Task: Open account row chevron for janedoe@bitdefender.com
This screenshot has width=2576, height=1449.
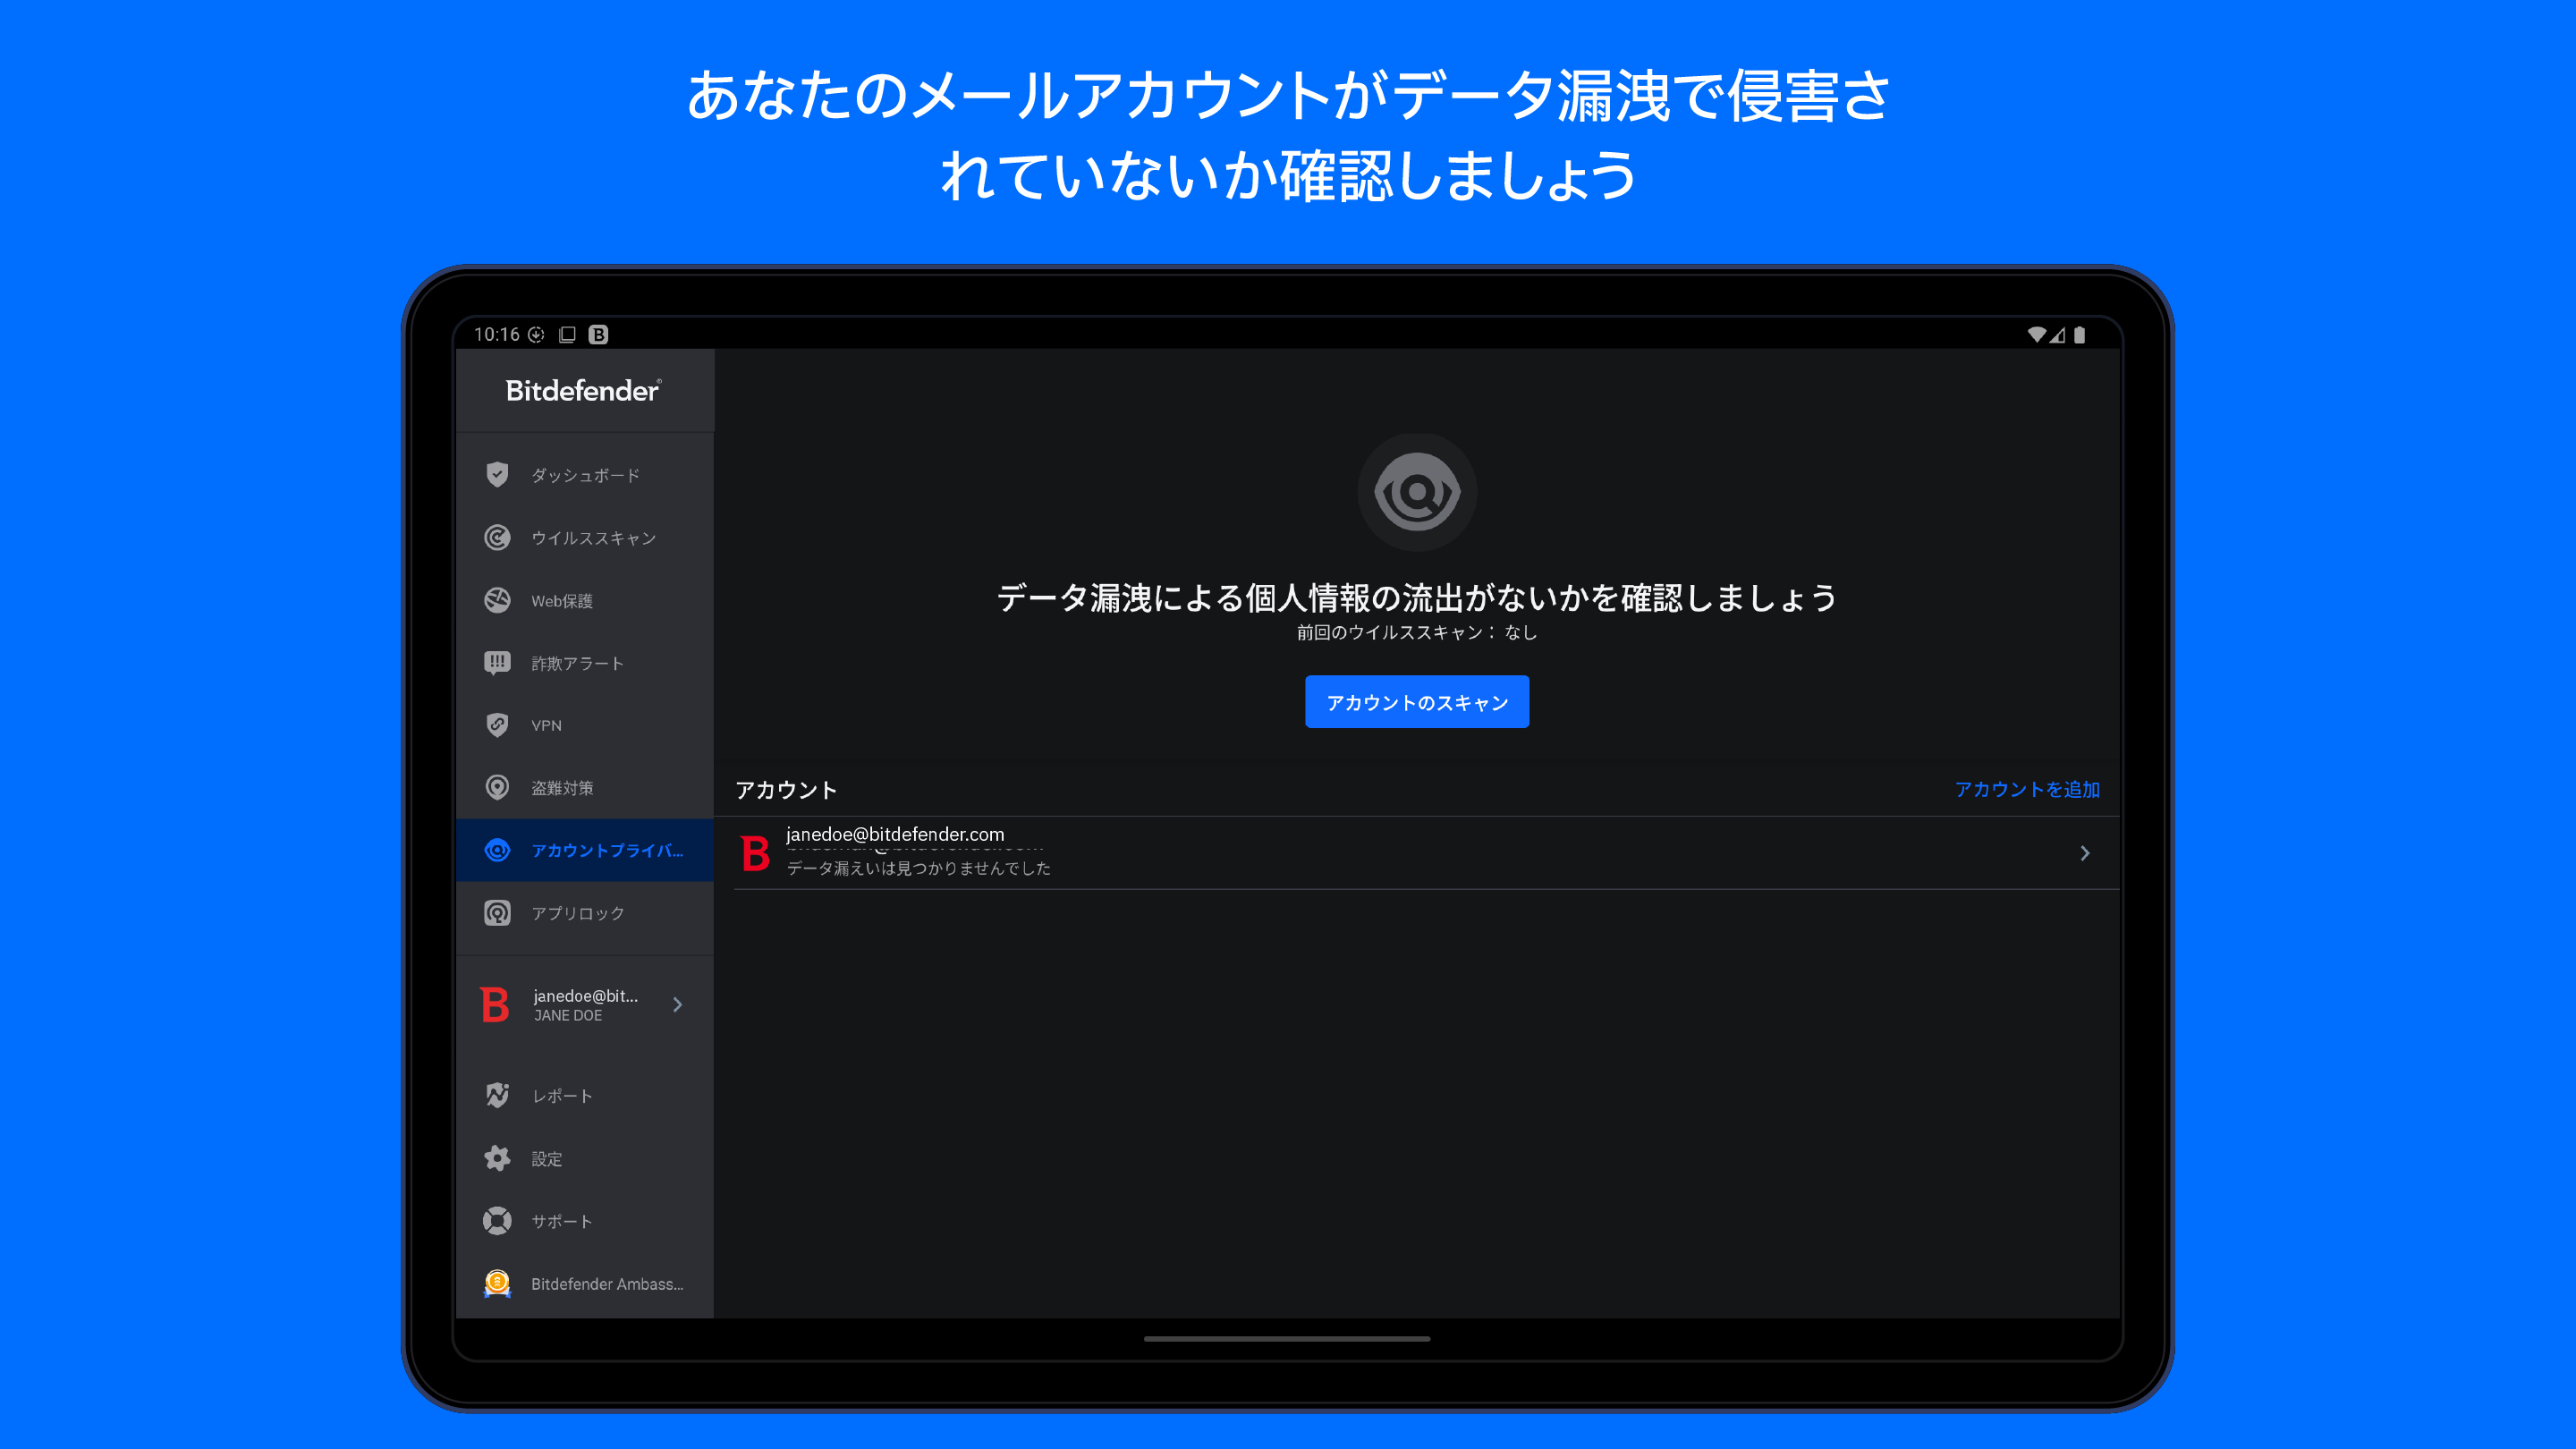Action: coord(2085,853)
